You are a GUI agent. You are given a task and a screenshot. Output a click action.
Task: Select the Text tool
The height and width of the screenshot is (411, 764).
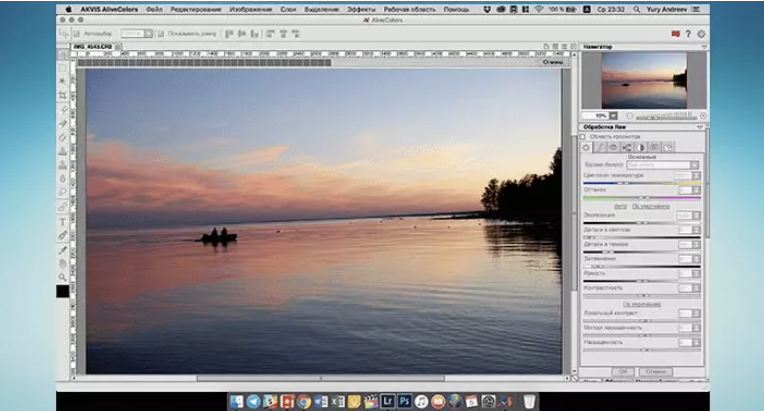(x=63, y=222)
